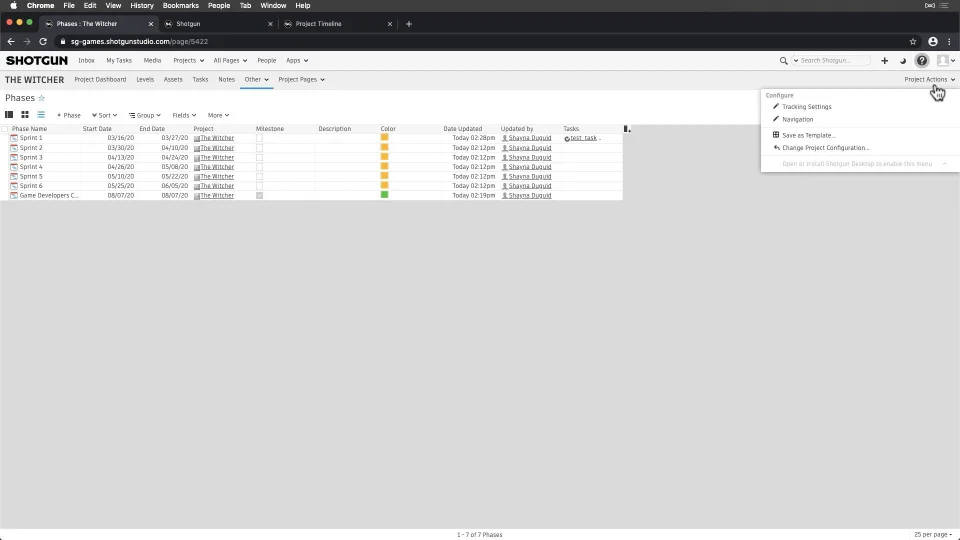Open the Apps dropdown
This screenshot has height=540, width=960.
pos(297,61)
